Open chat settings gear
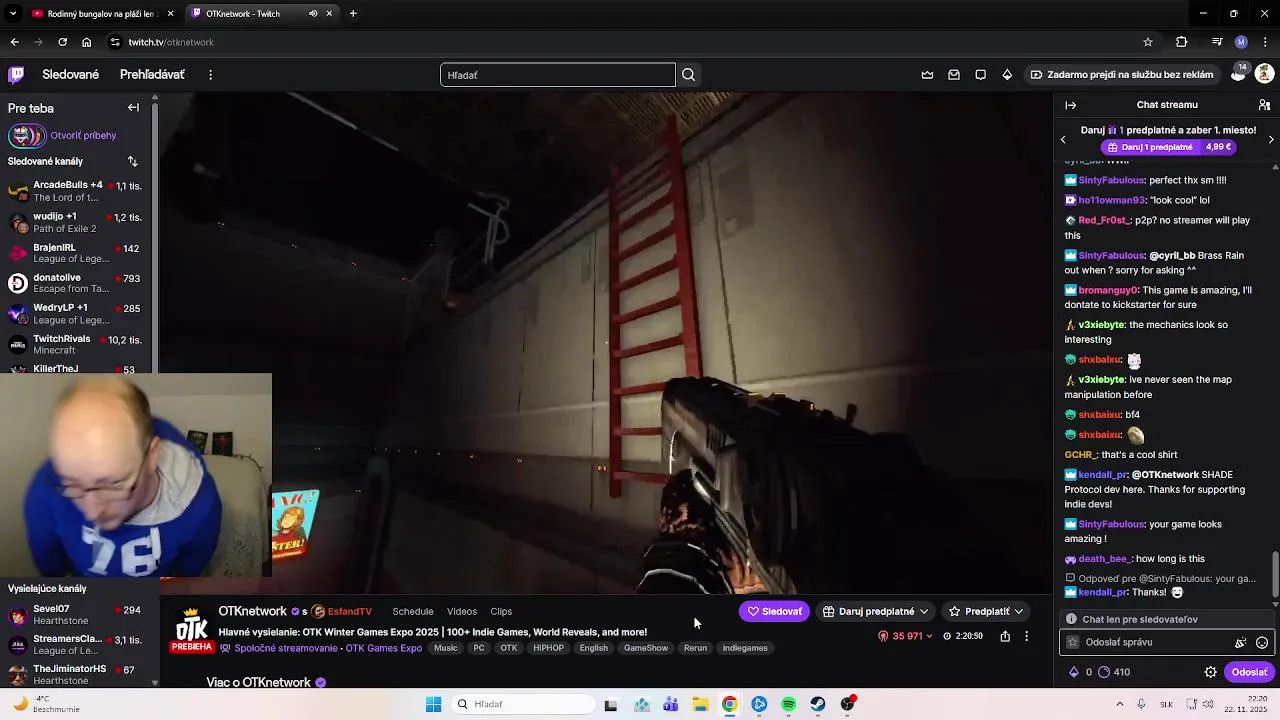 tap(1210, 672)
